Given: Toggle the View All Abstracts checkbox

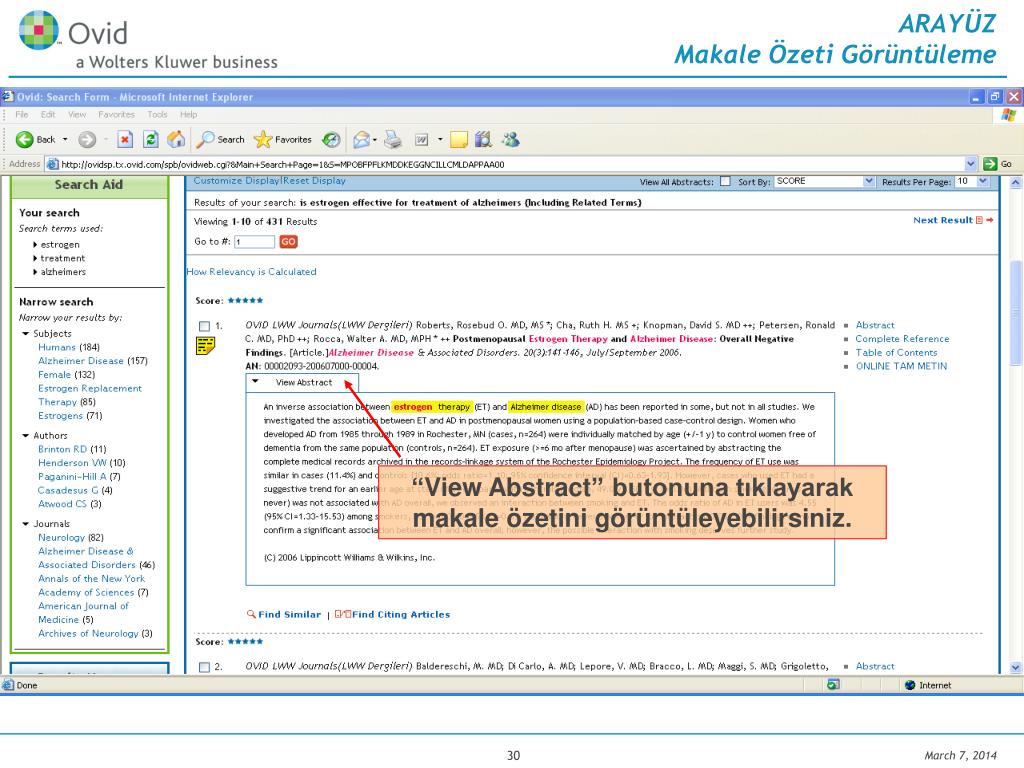Looking at the screenshot, I should pyautogui.click(x=725, y=182).
